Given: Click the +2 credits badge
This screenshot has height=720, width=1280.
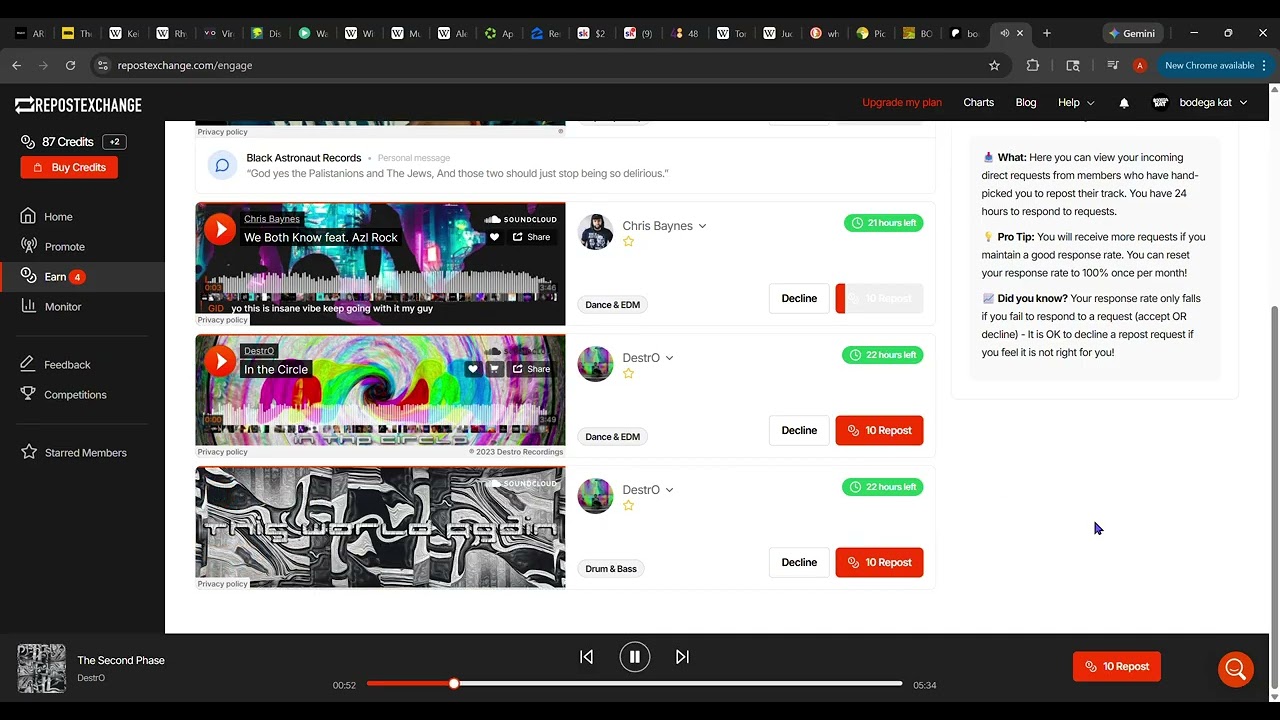Looking at the screenshot, I should point(114,142).
